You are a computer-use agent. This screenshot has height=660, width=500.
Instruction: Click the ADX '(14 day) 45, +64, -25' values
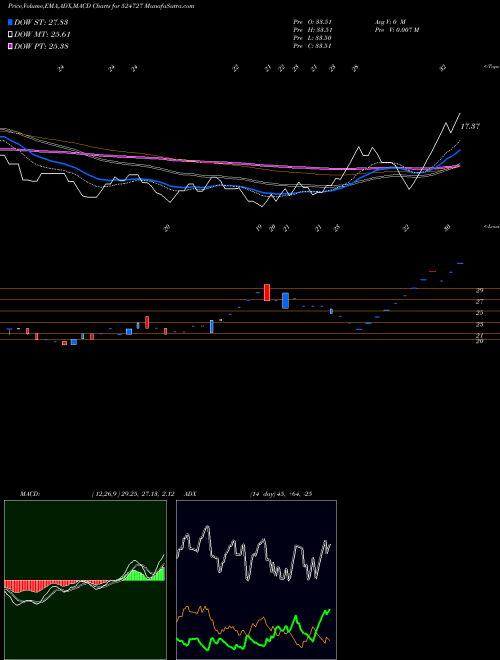[281, 494]
